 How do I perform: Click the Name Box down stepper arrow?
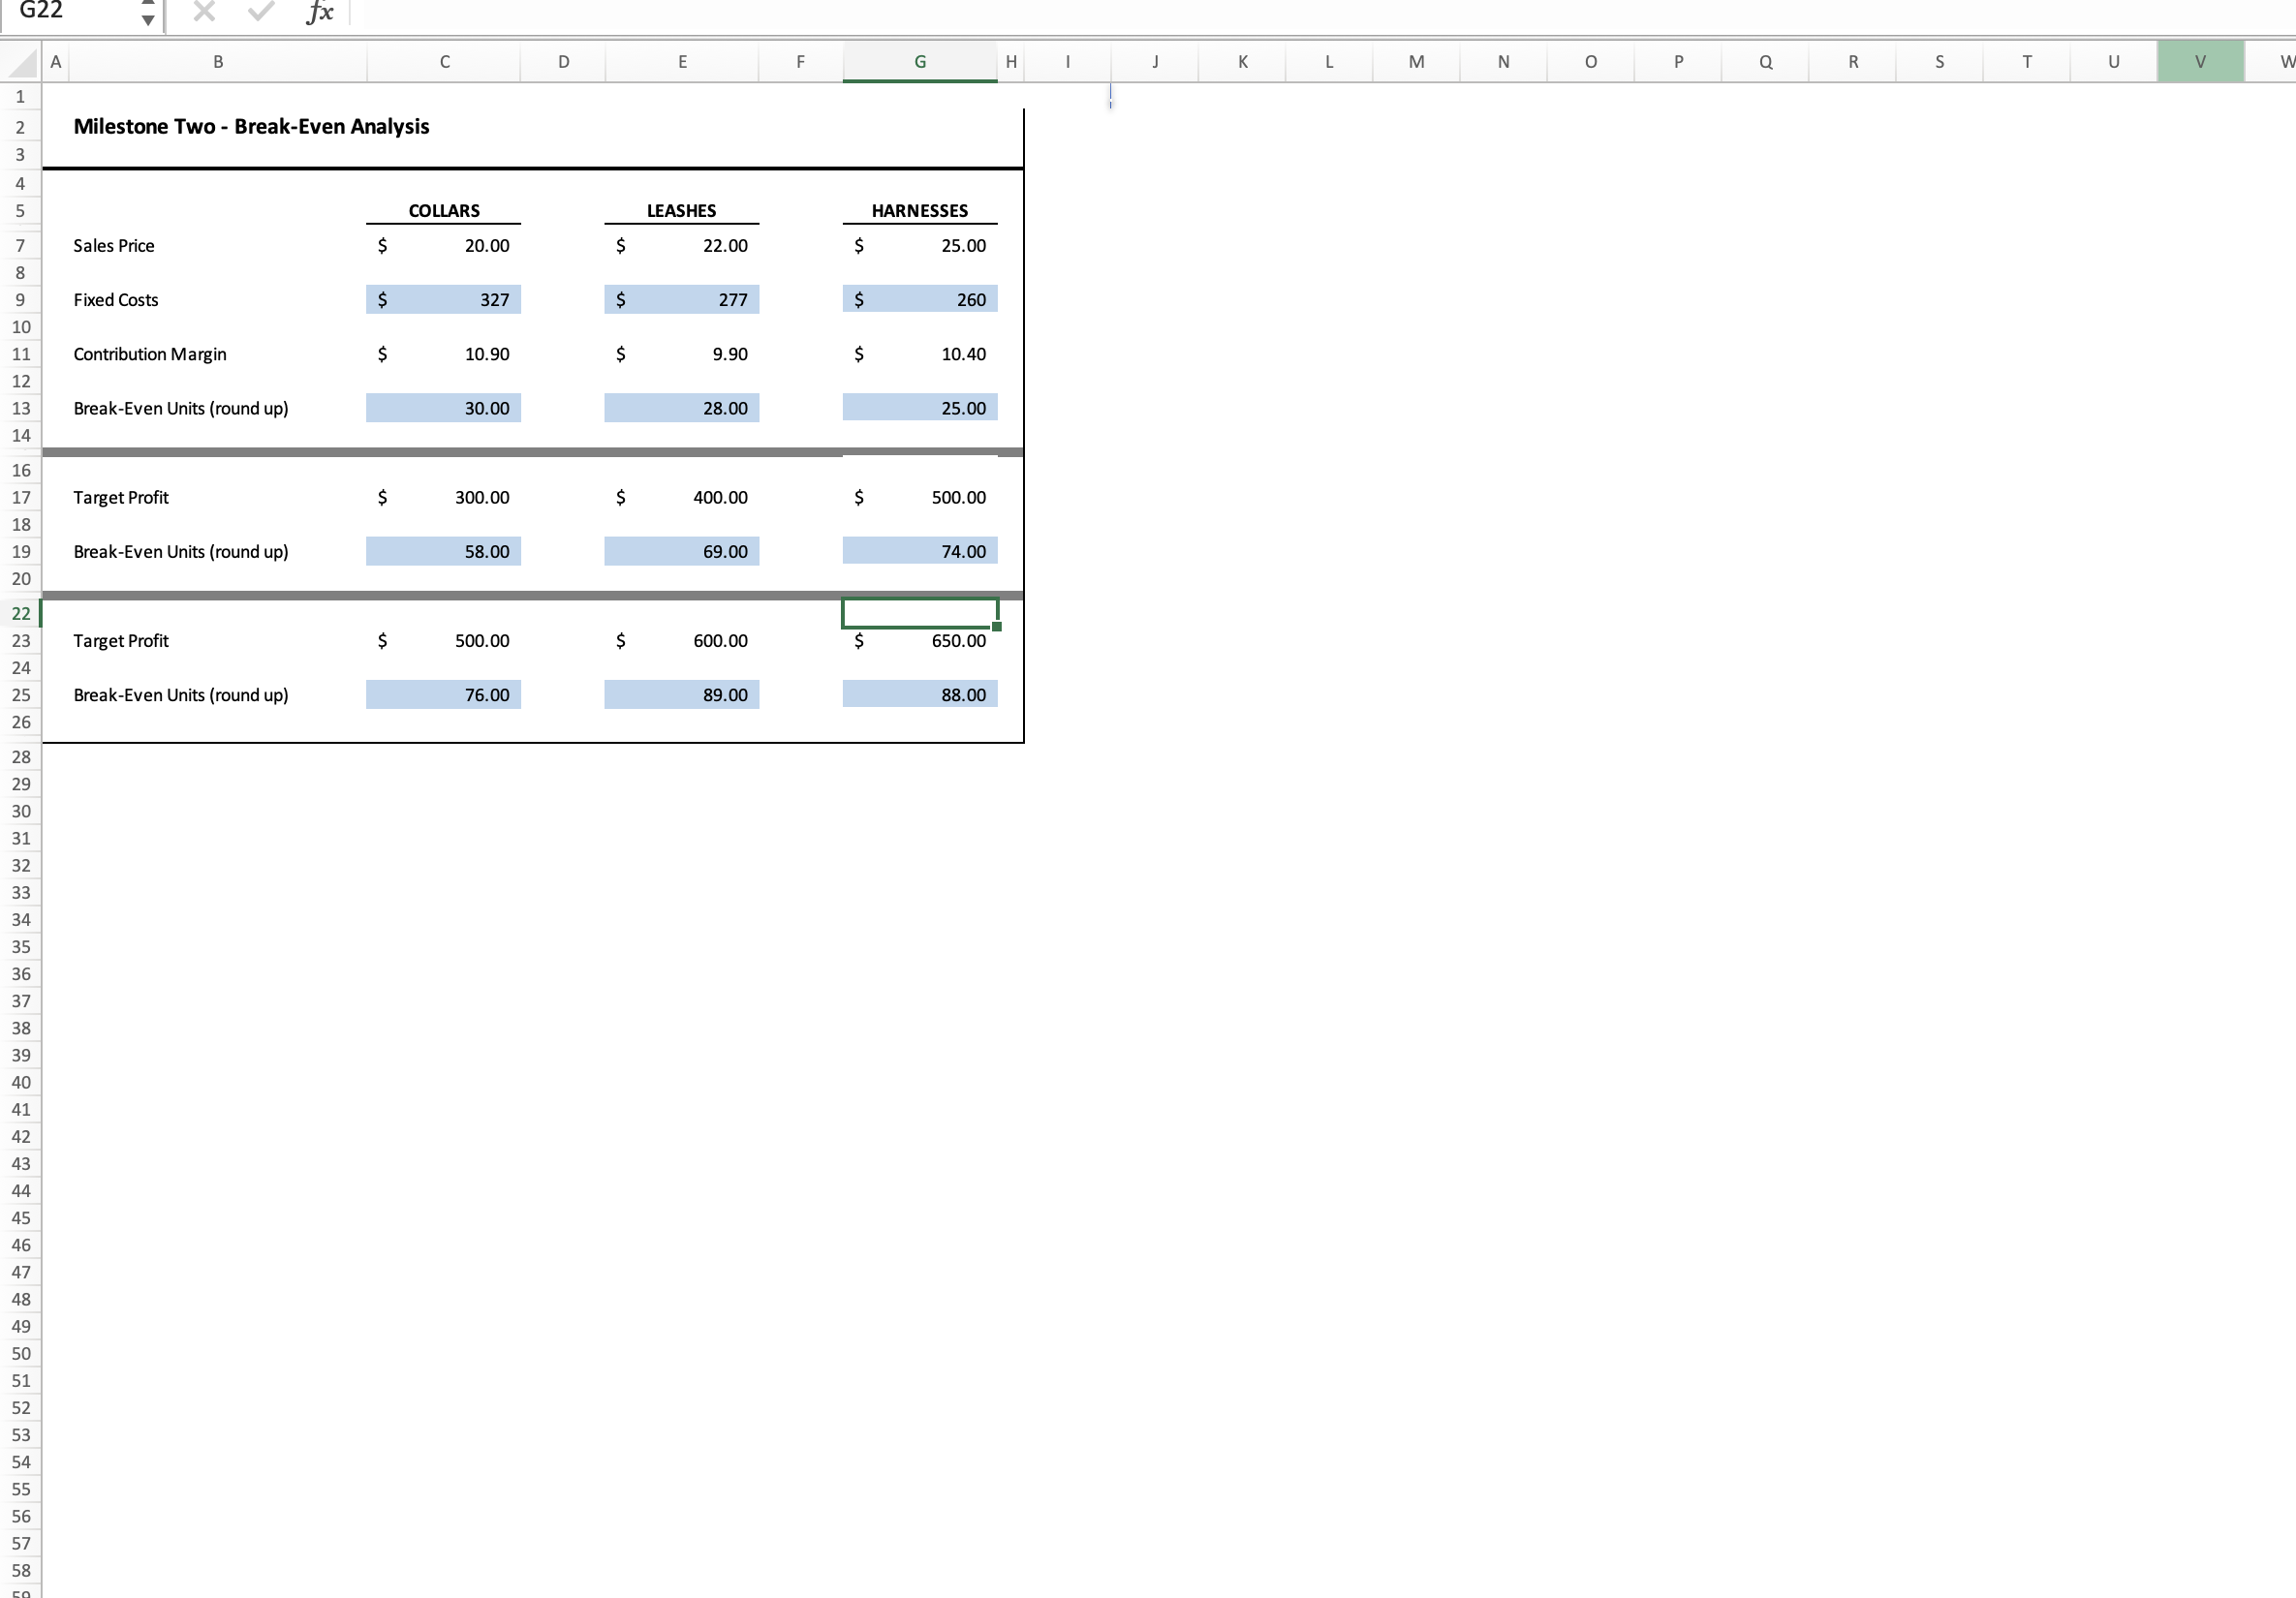click(147, 19)
